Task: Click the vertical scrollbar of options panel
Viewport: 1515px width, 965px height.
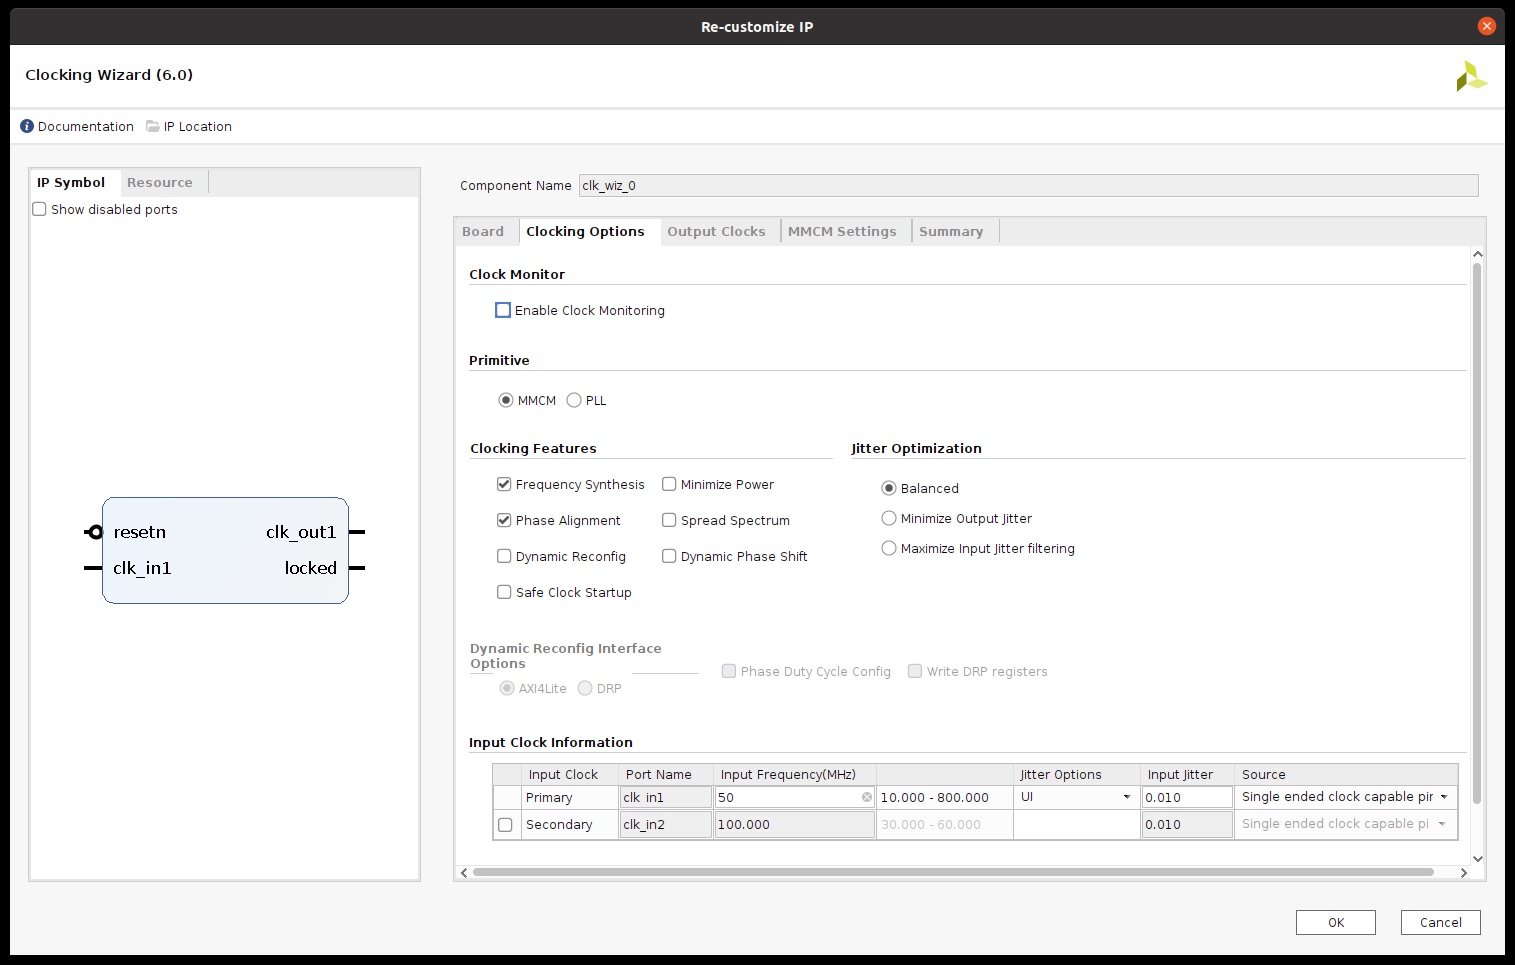Action: point(1477,533)
